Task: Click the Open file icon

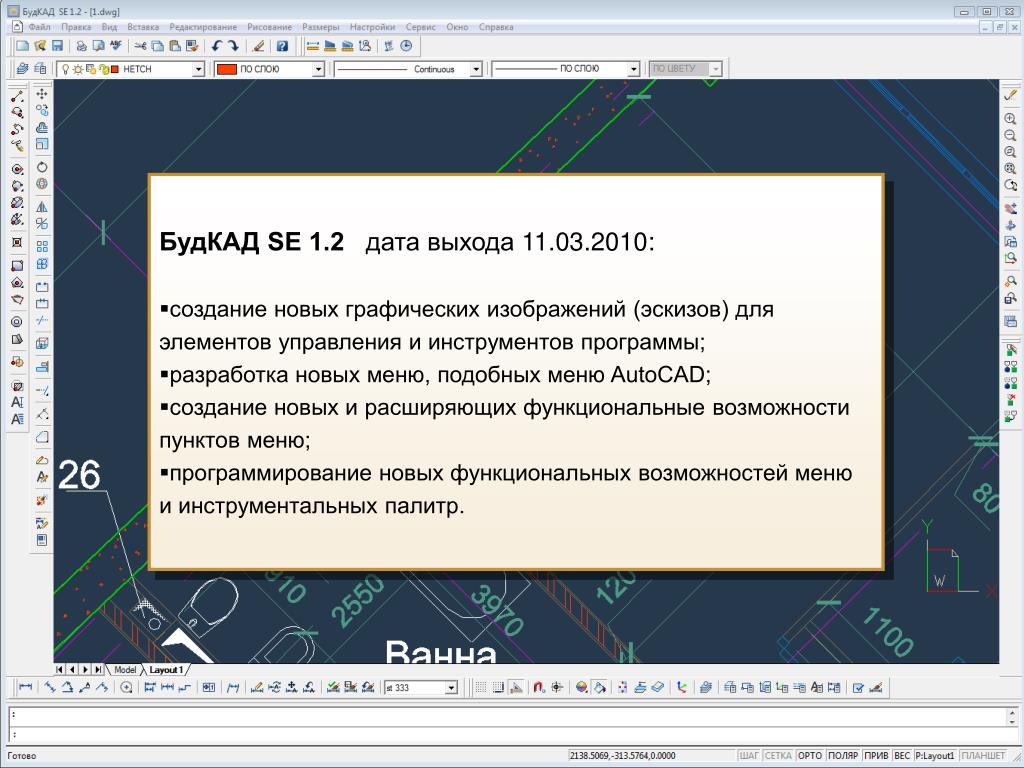Action: 40,46
